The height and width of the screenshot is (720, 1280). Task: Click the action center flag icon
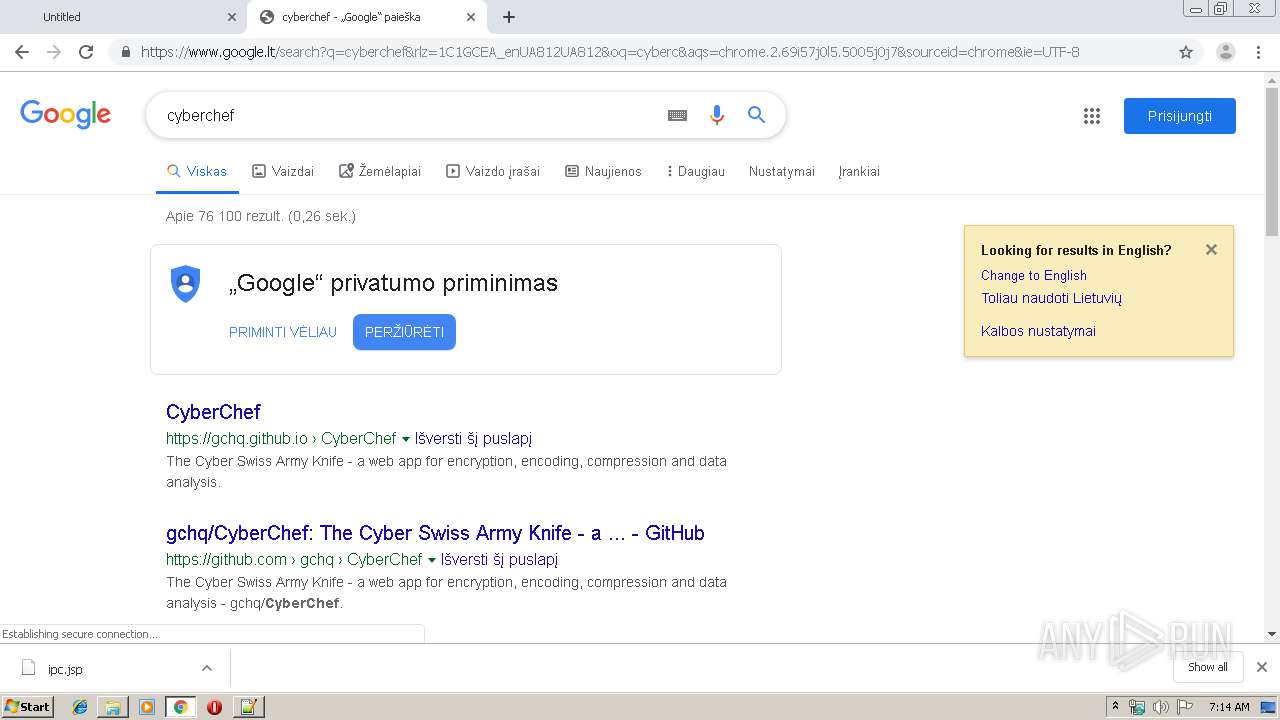point(1184,707)
